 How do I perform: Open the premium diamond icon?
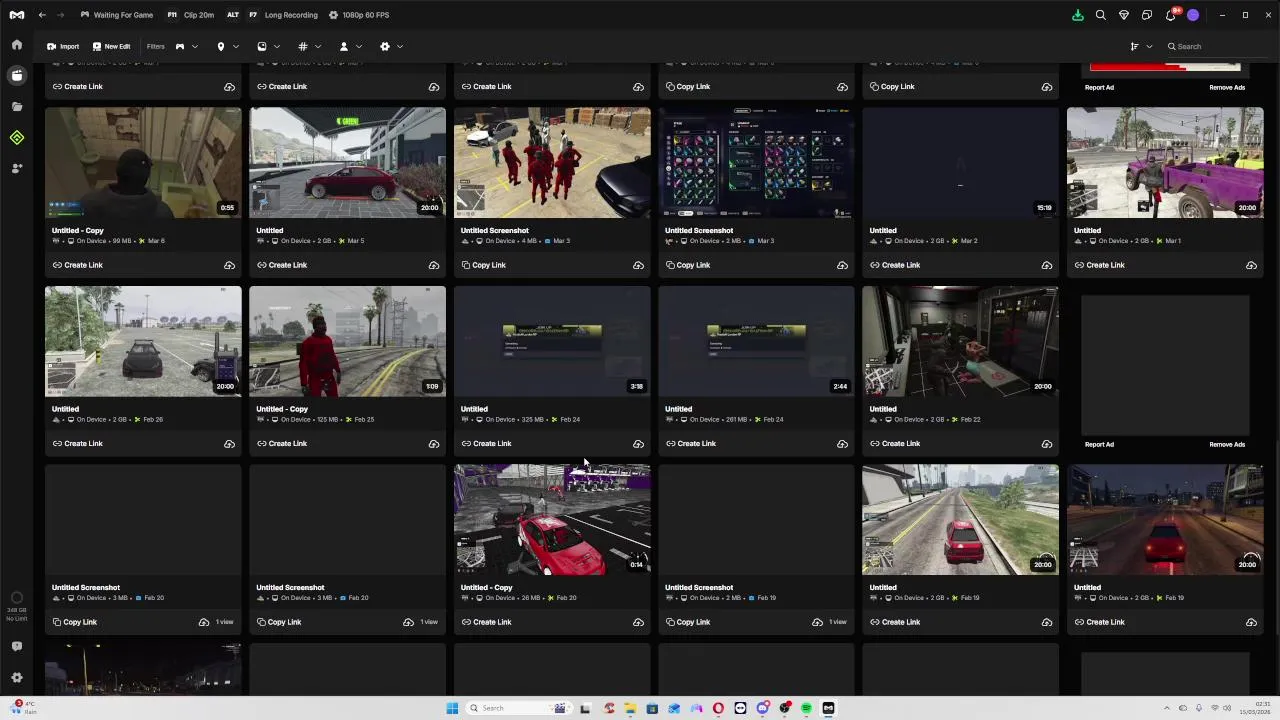click(1124, 15)
